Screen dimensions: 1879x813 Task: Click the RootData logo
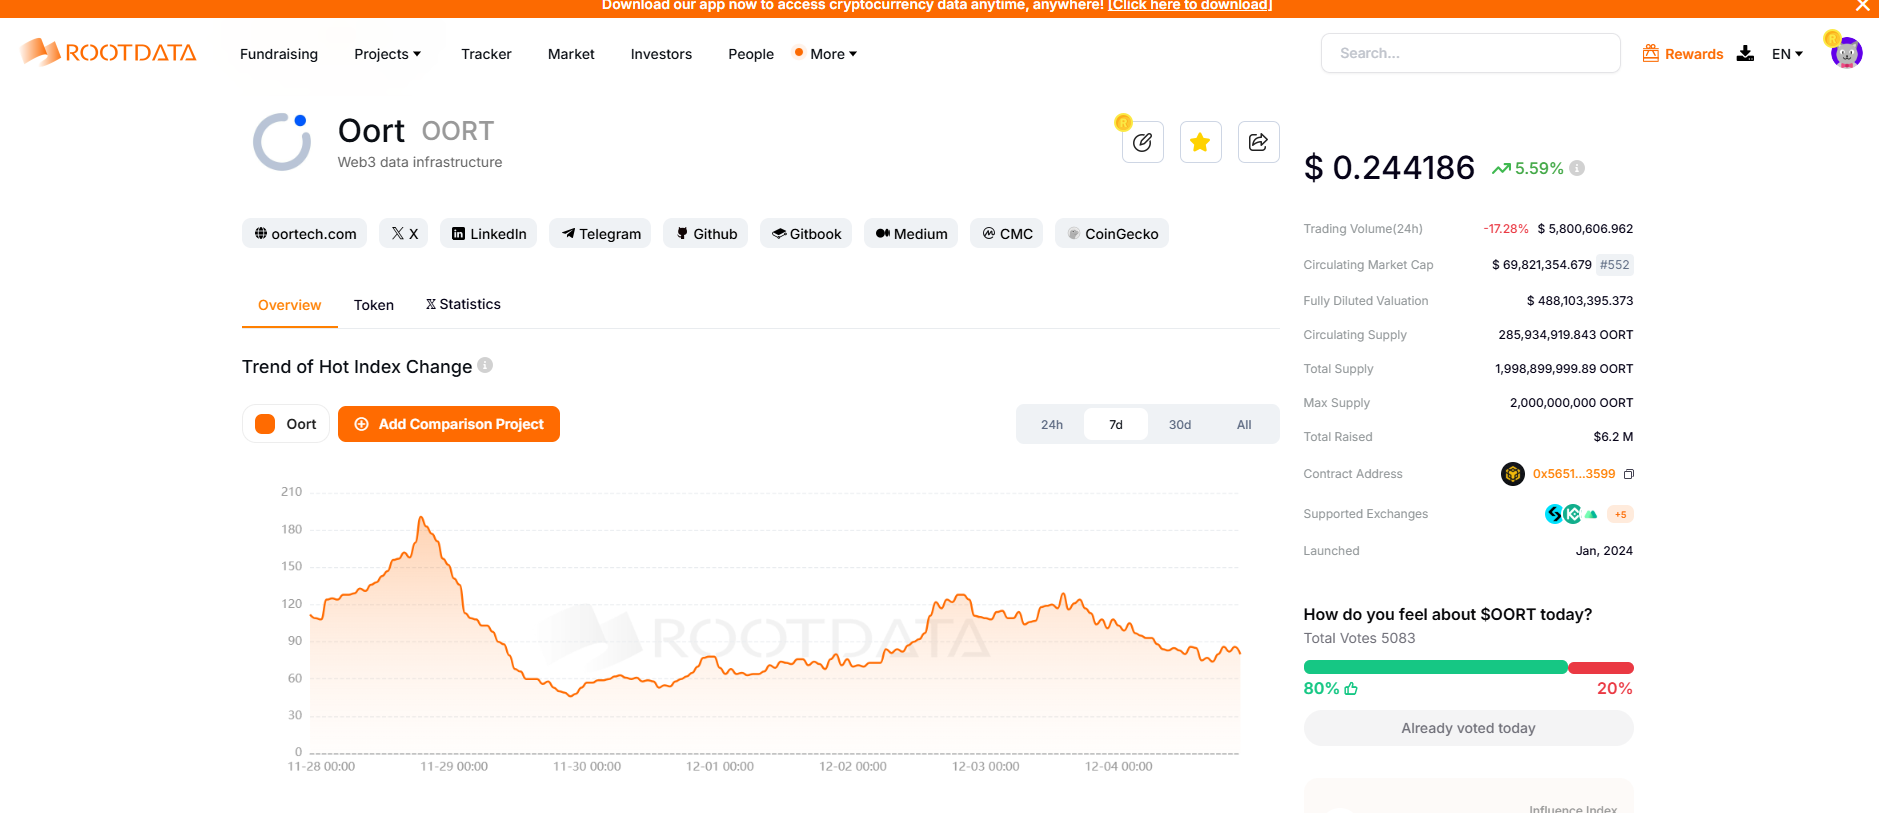point(109,52)
